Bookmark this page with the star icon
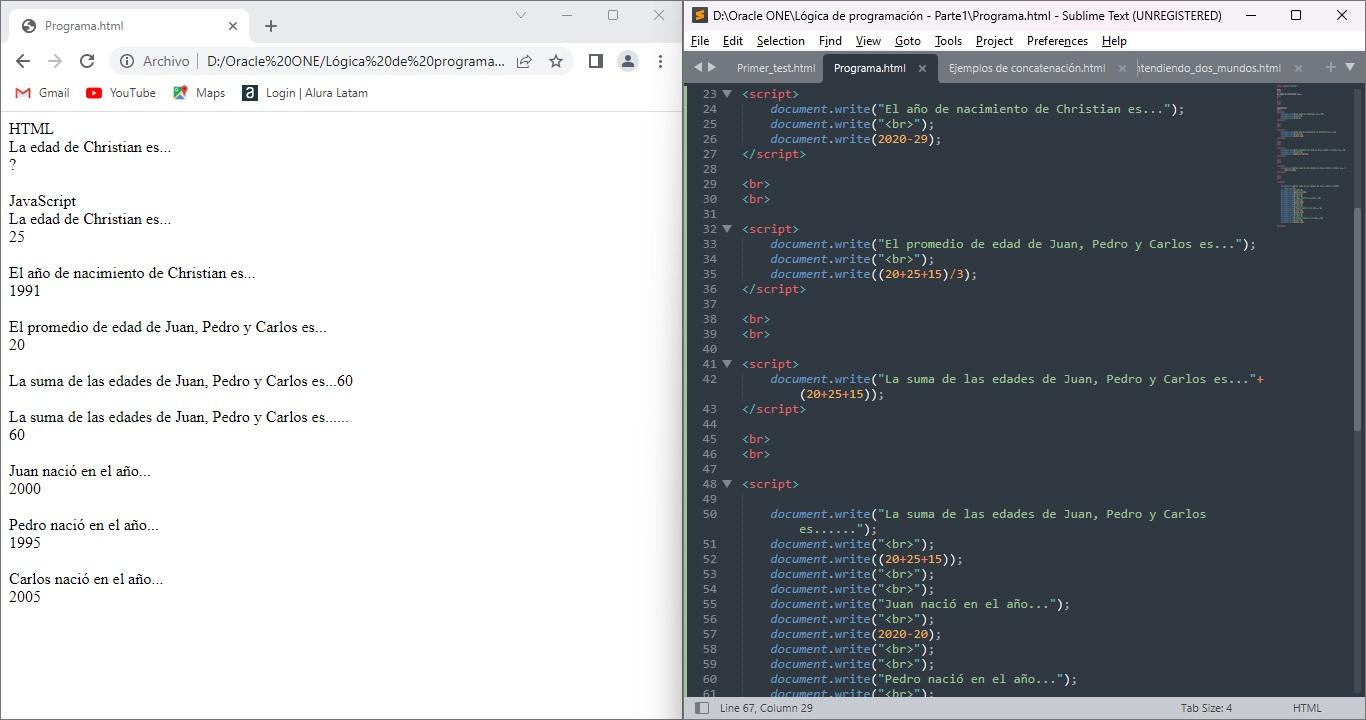Image resolution: width=1366 pixels, height=720 pixels. 556,61
